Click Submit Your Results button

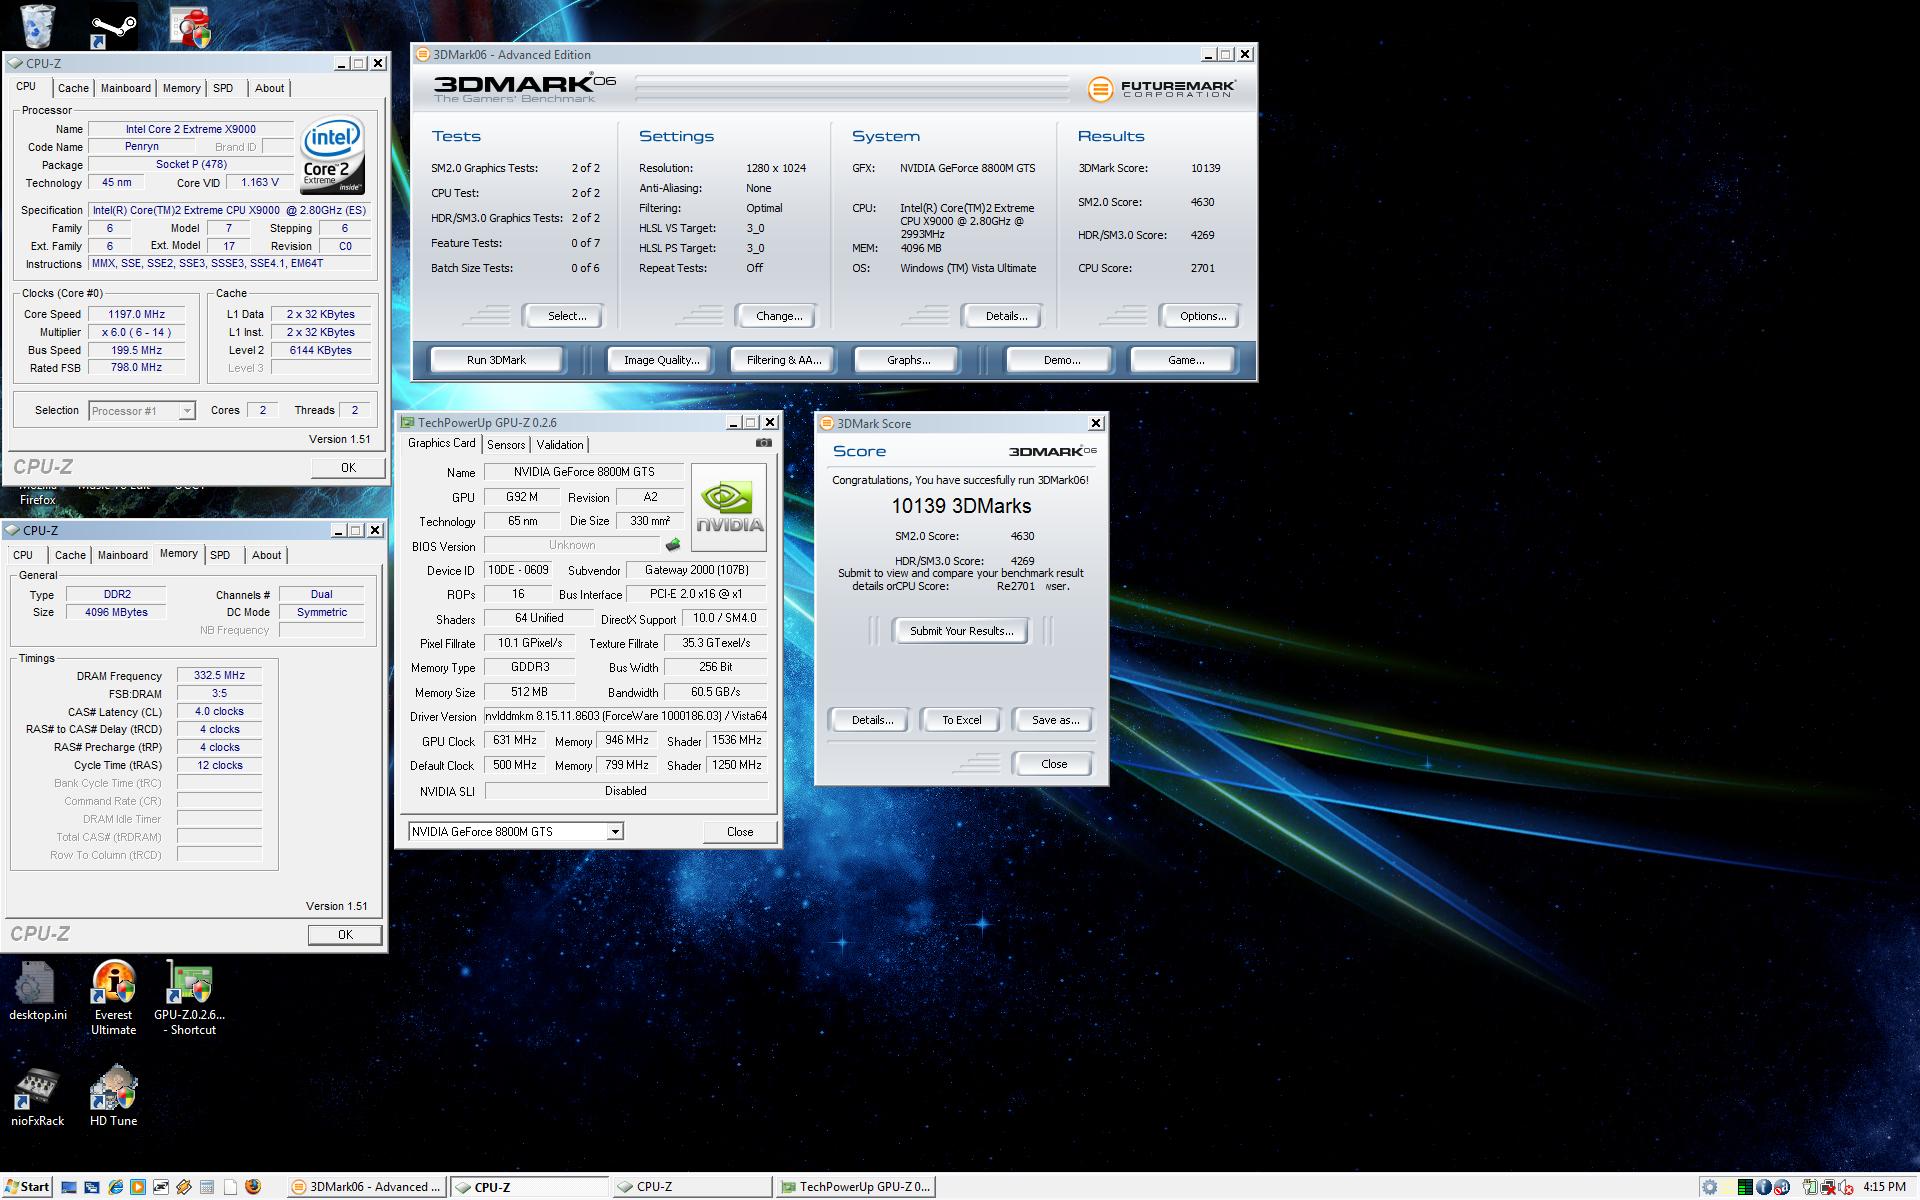(961, 631)
